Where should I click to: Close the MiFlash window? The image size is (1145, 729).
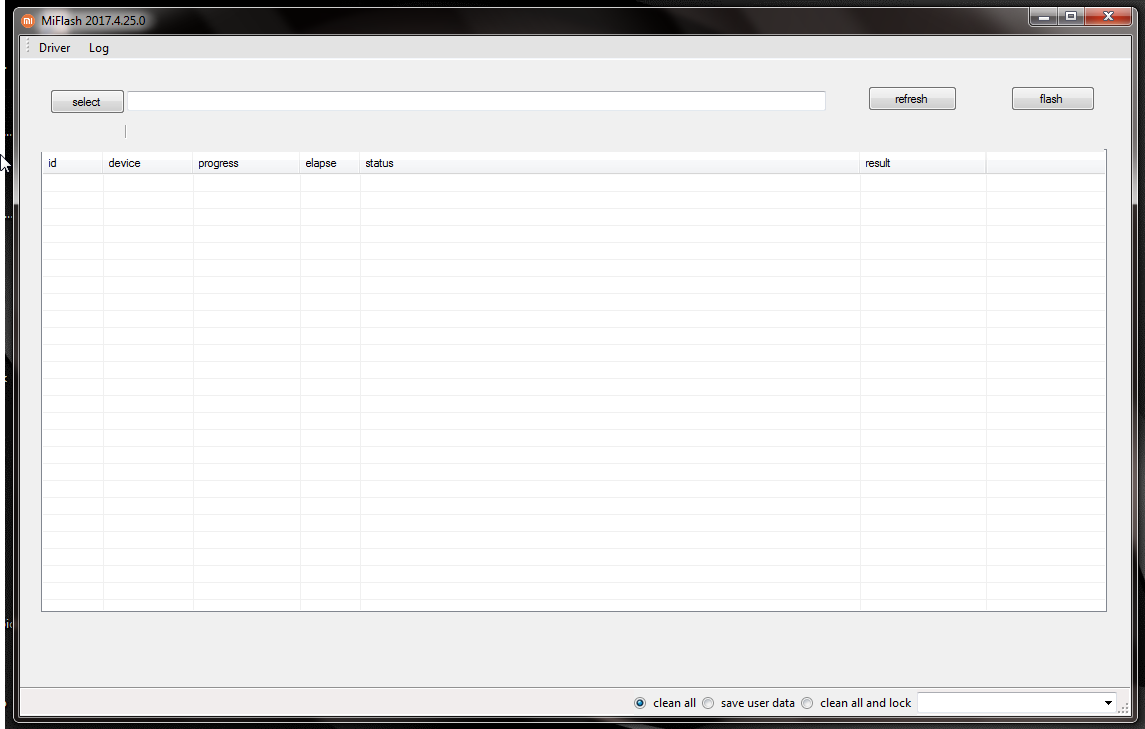[1108, 16]
